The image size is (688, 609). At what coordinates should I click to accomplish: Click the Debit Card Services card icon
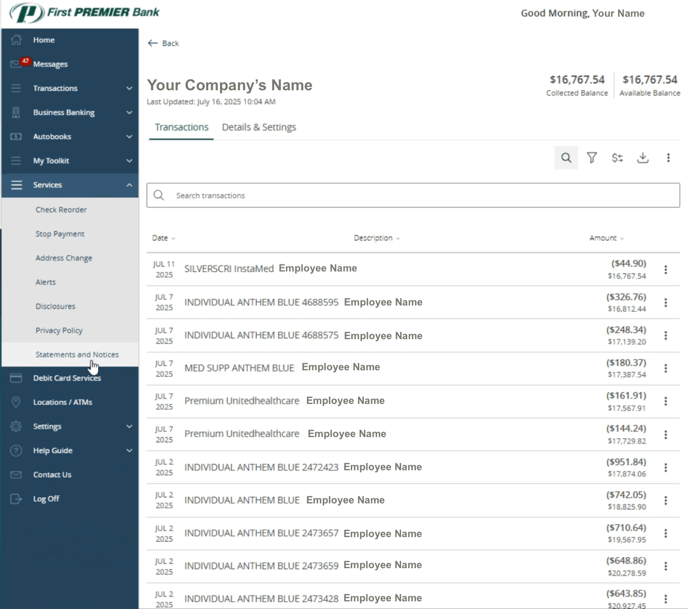16,378
